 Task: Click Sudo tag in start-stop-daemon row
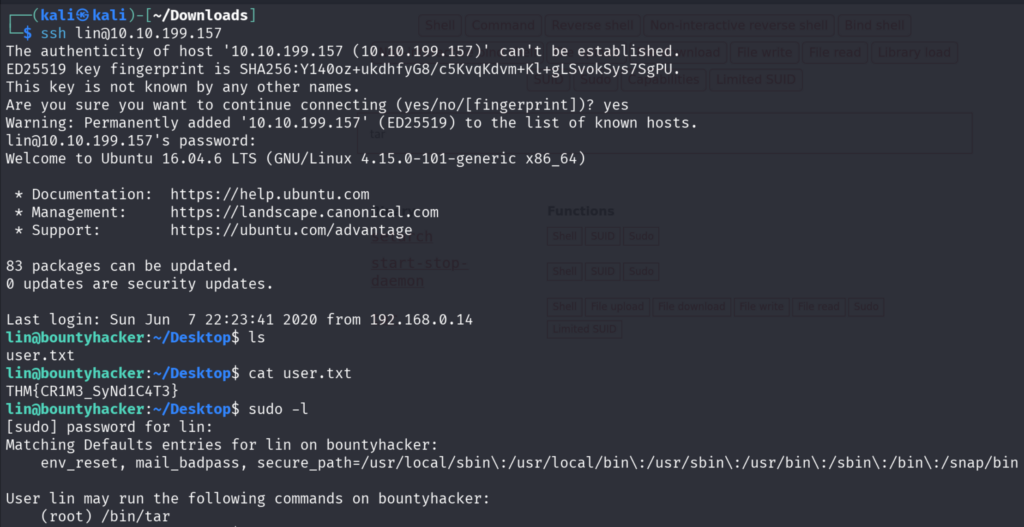point(640,271)
